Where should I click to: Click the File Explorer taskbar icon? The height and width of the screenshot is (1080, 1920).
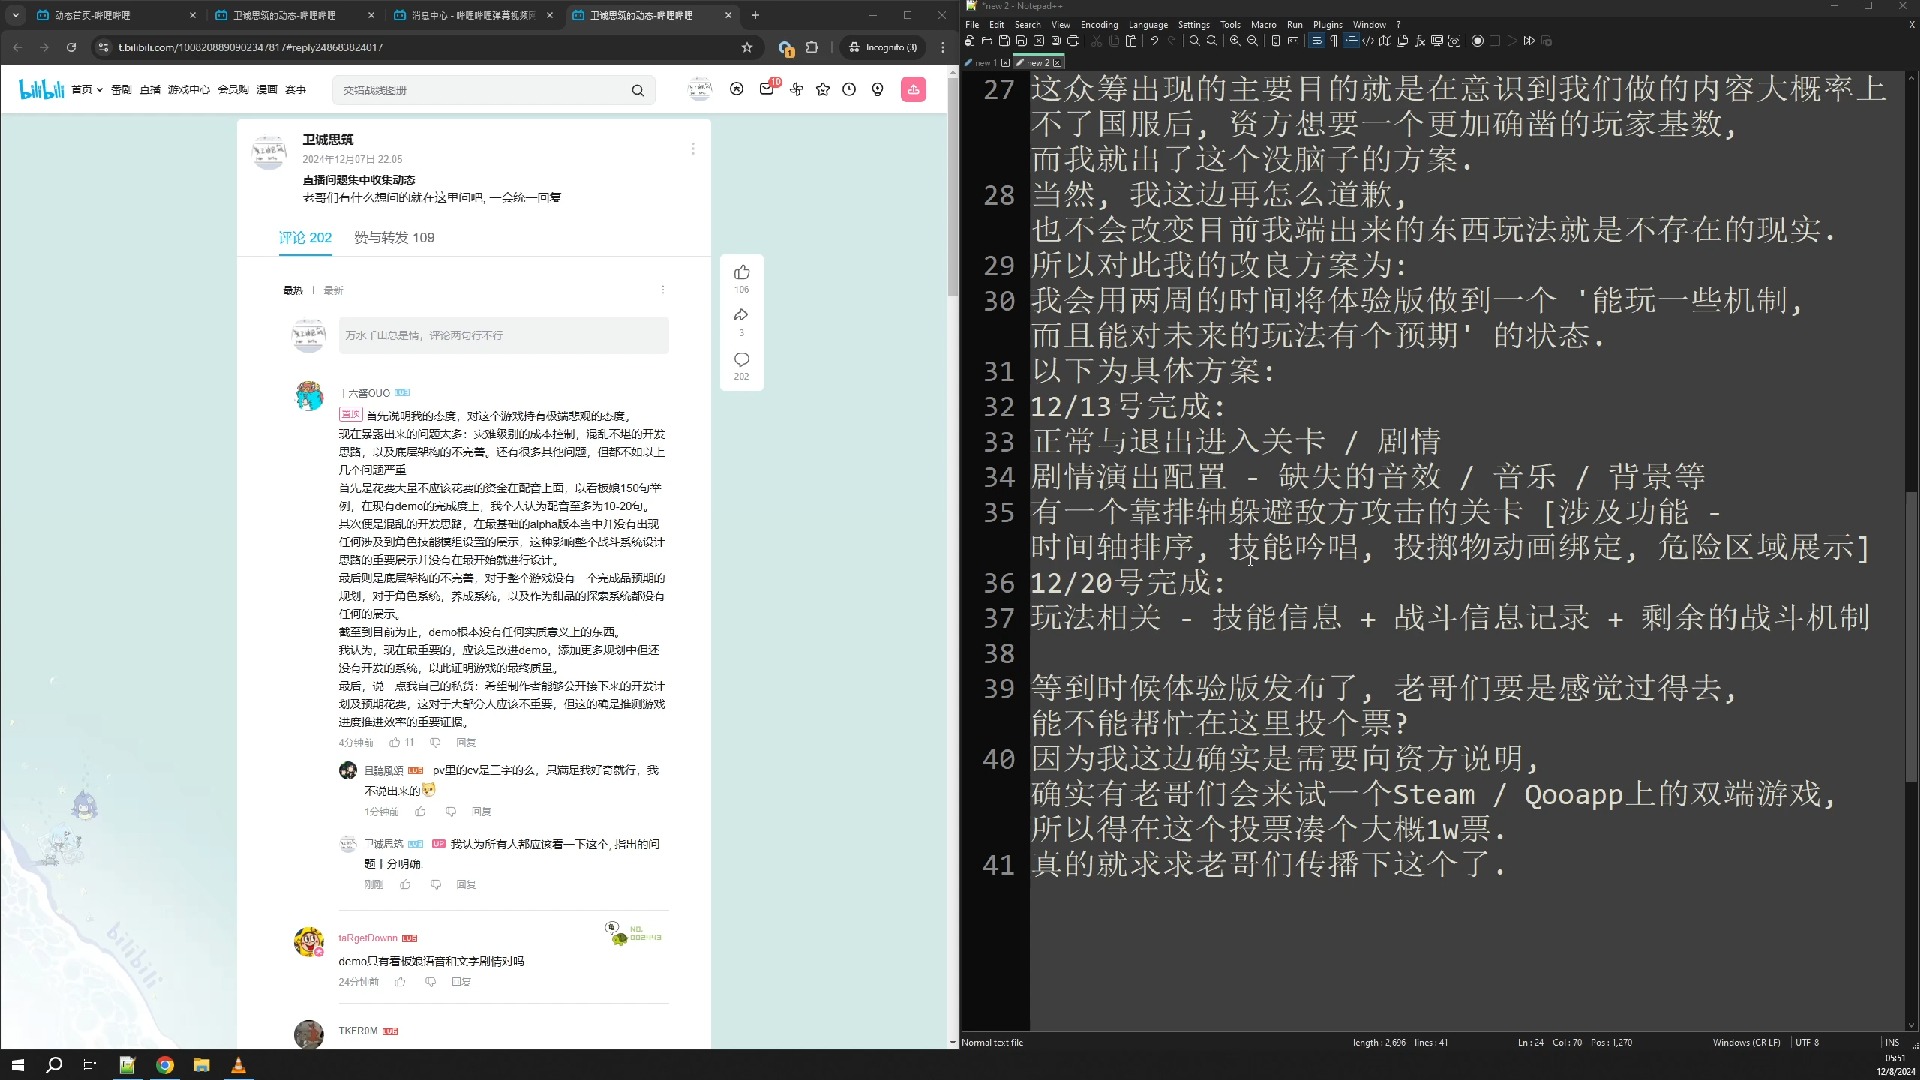[x=201, y=1065]
